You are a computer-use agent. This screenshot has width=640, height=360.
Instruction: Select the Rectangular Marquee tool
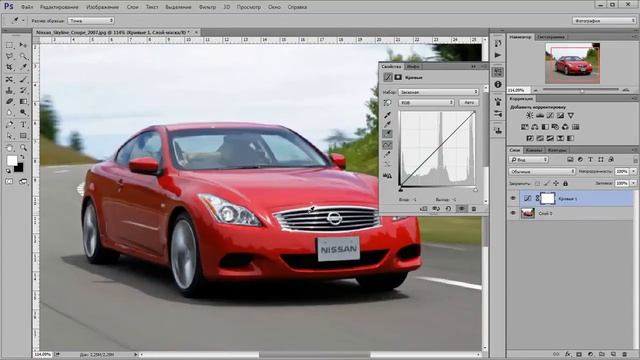pos(9,45)
